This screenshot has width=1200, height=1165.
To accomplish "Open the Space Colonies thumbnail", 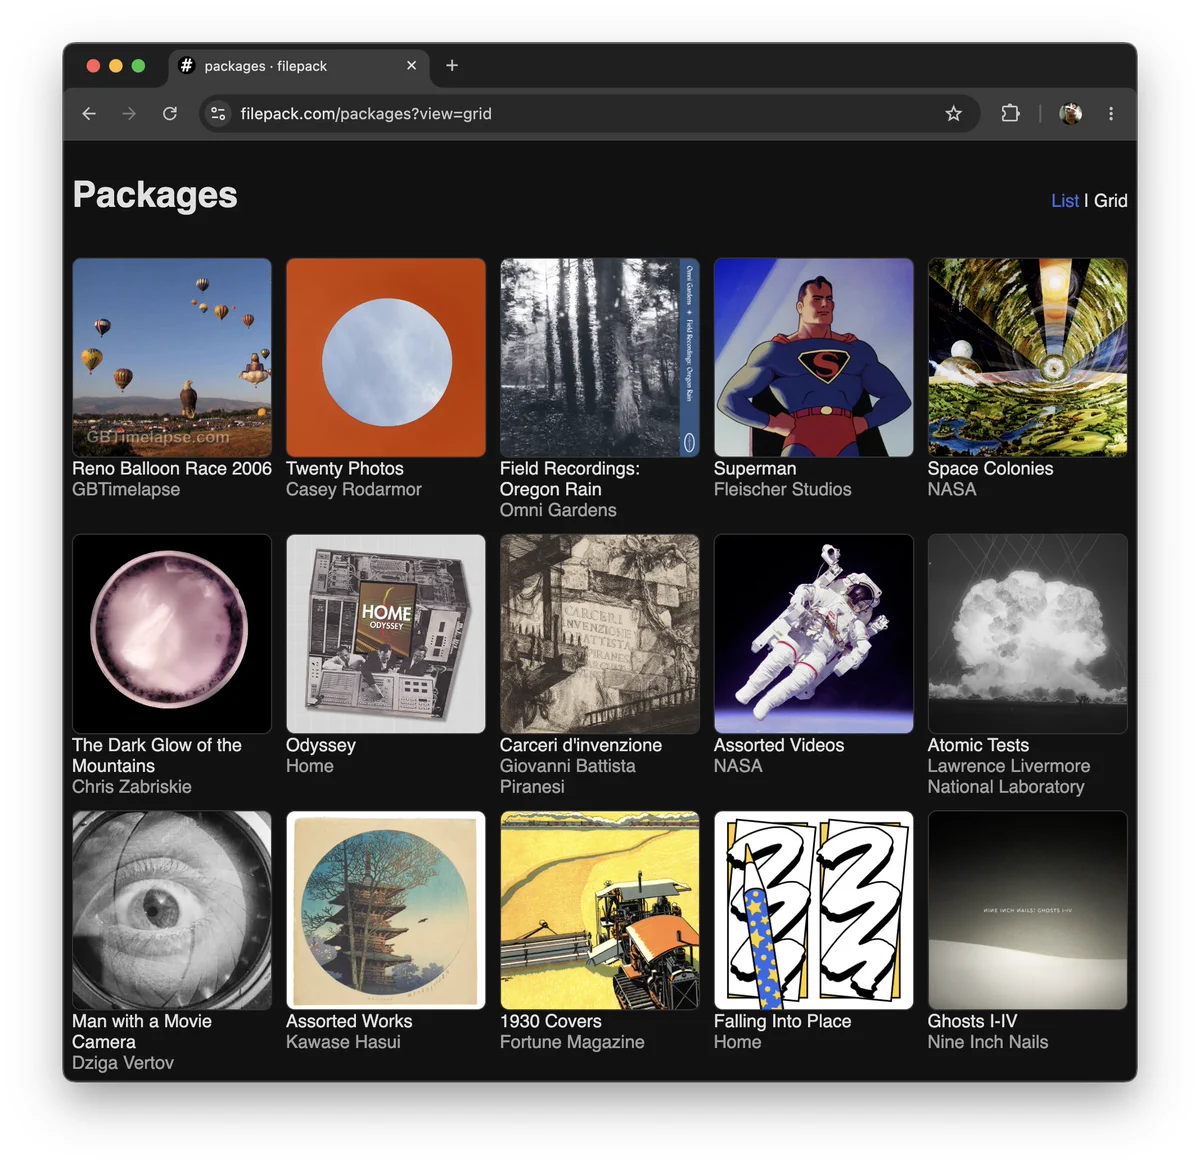I will (x=1028, y=358).
